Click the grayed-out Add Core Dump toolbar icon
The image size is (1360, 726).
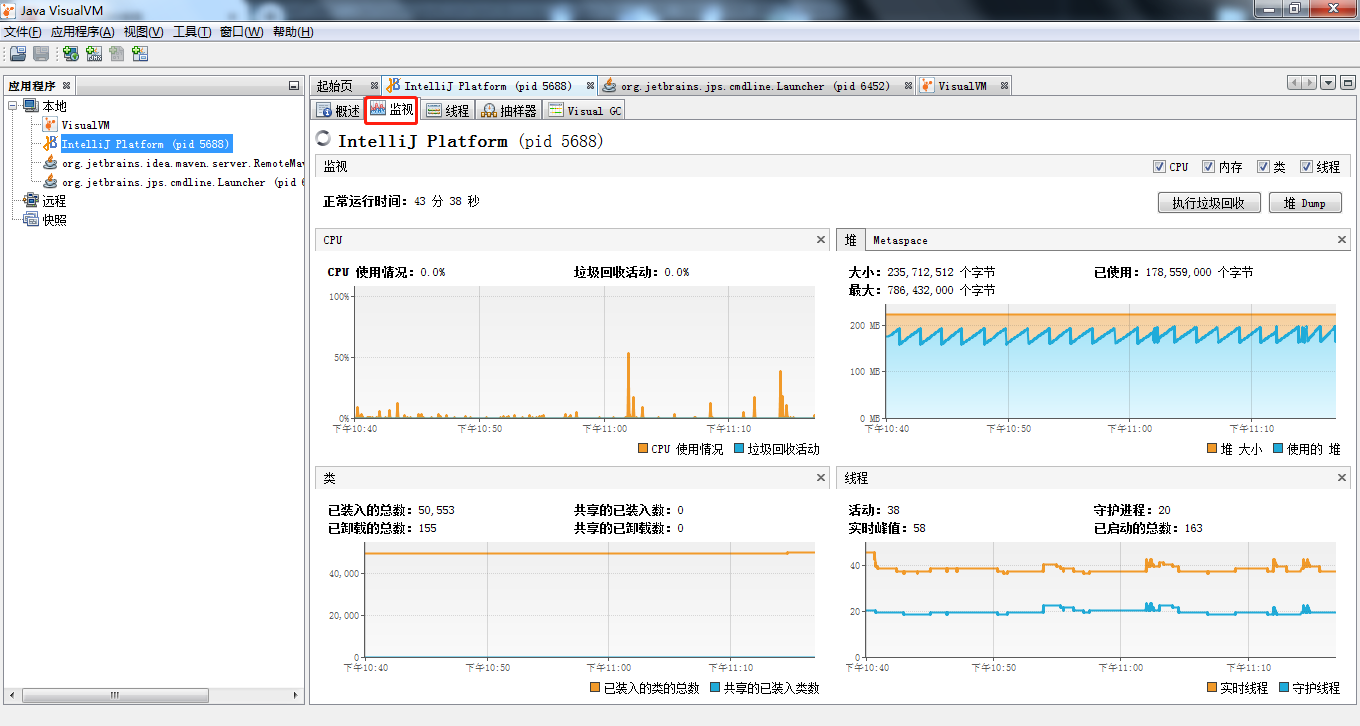point(117,54)
